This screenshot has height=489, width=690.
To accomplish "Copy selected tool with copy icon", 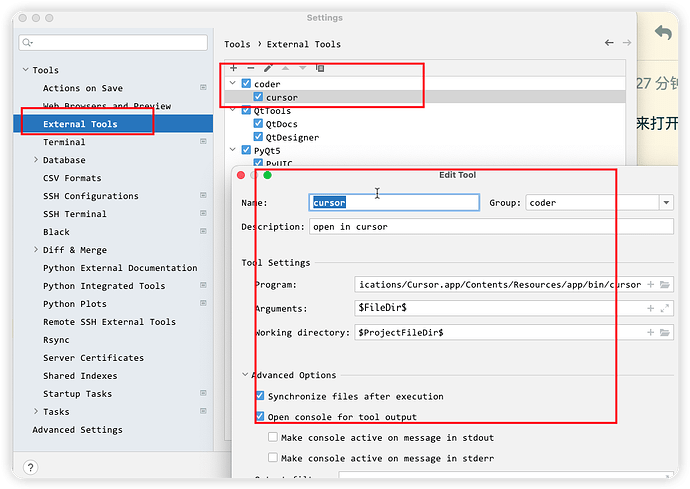I will coord(320,68).
